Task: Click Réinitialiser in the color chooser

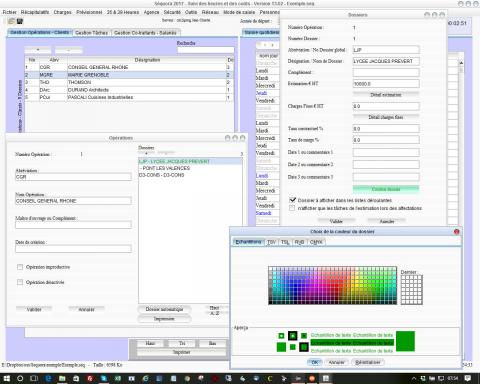Action: click(x=368, y=362)
